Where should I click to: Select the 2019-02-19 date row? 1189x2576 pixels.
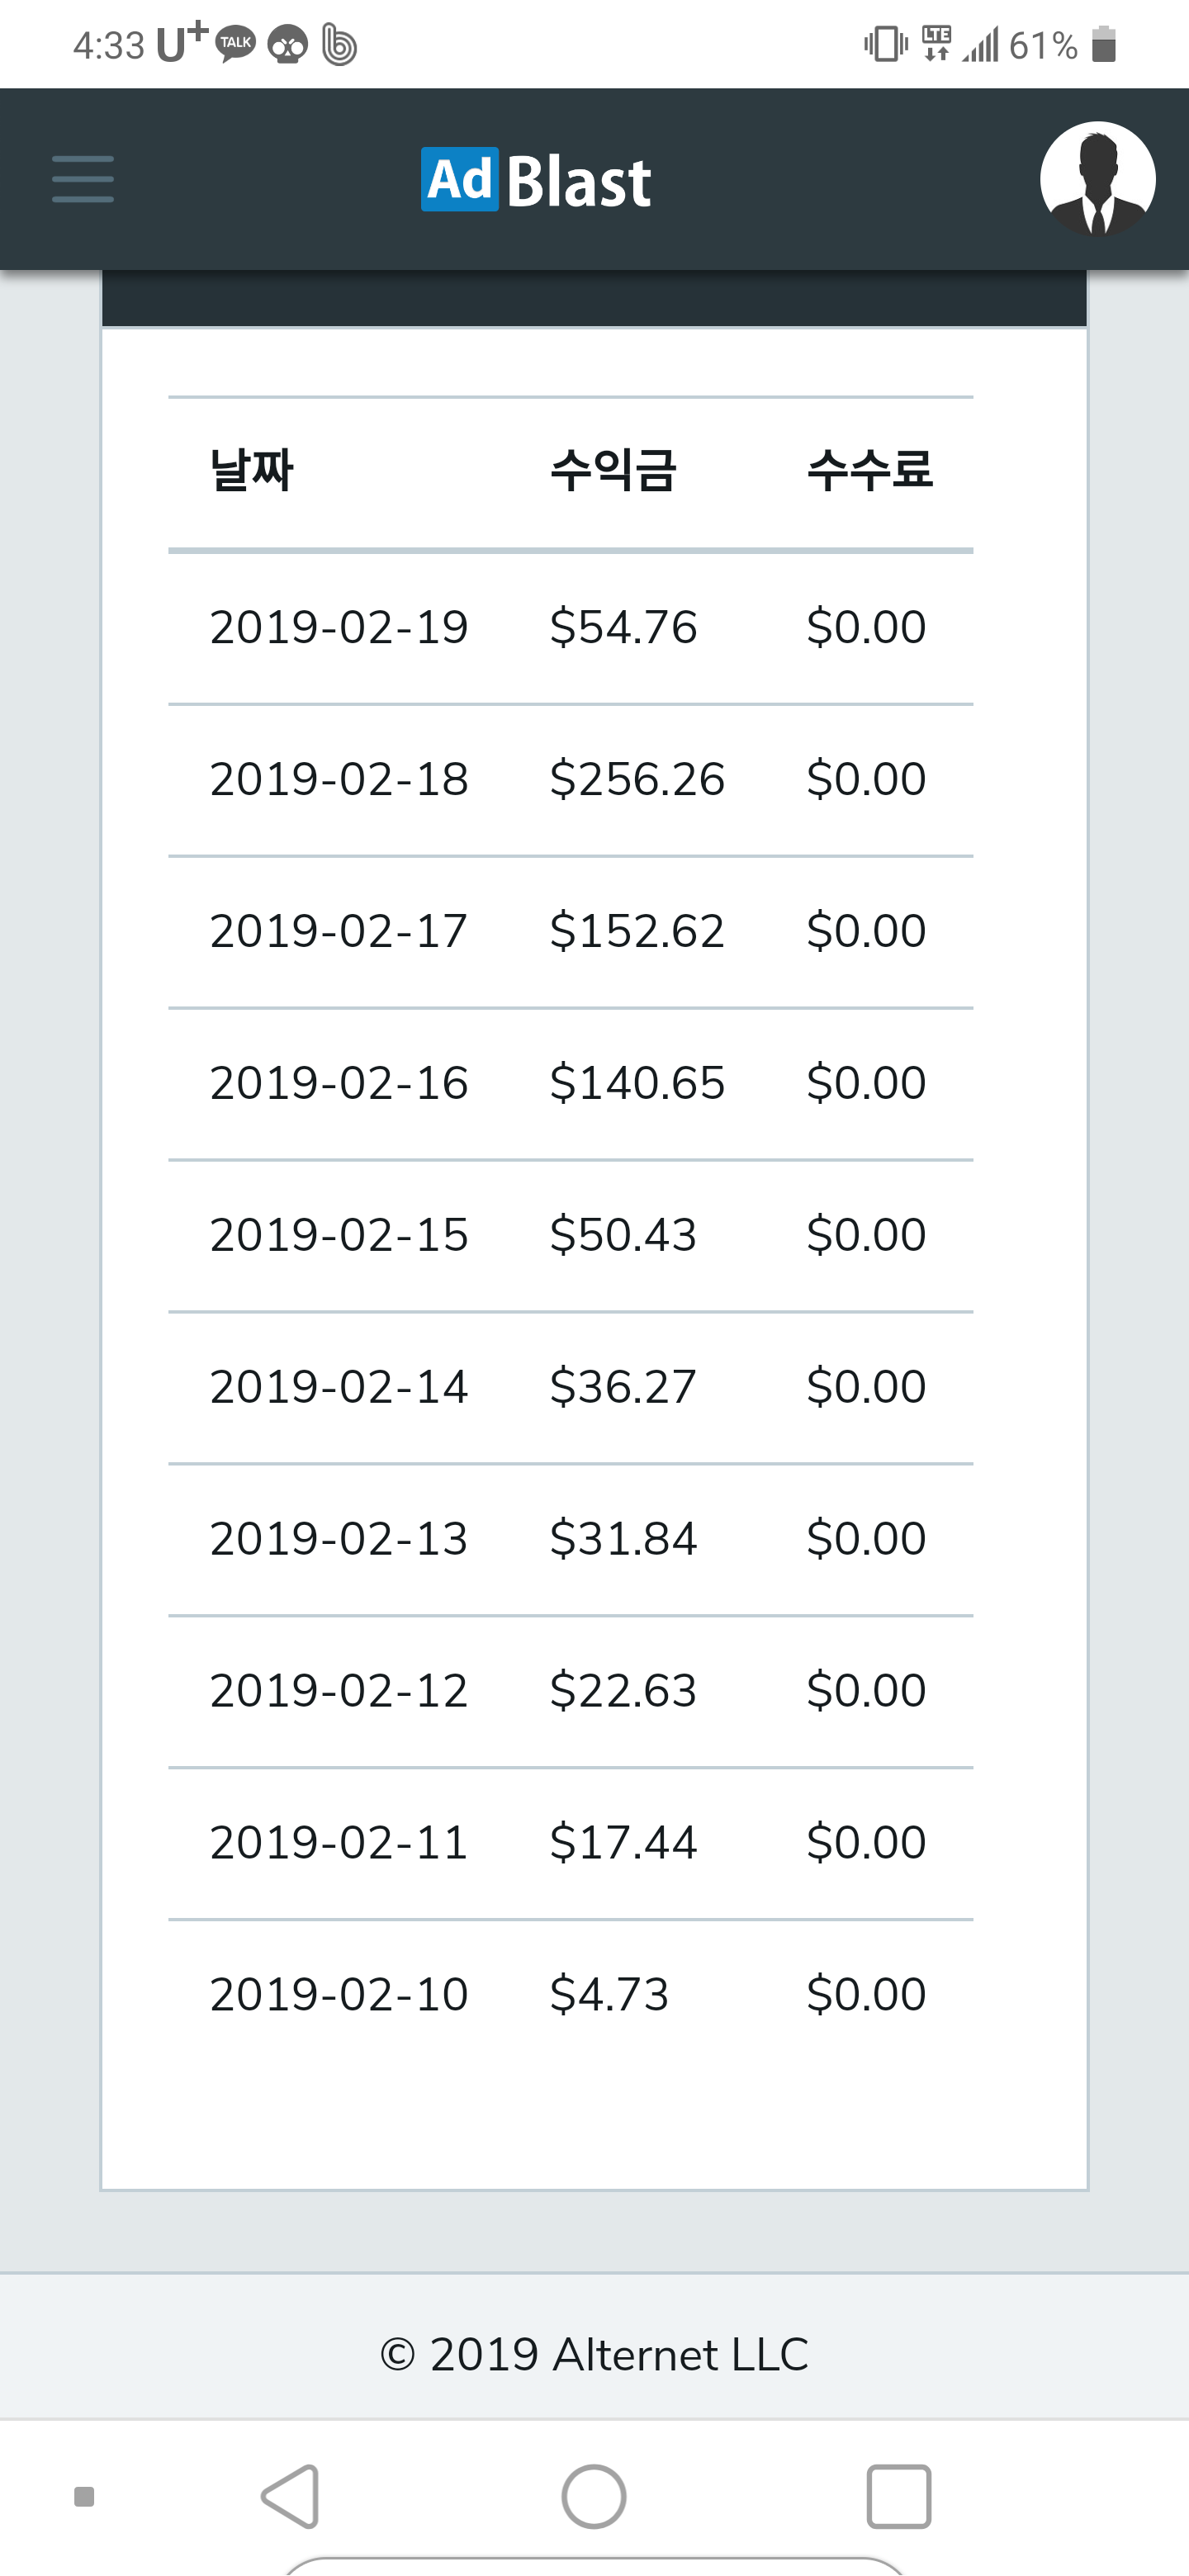click(x=339, y=628)
